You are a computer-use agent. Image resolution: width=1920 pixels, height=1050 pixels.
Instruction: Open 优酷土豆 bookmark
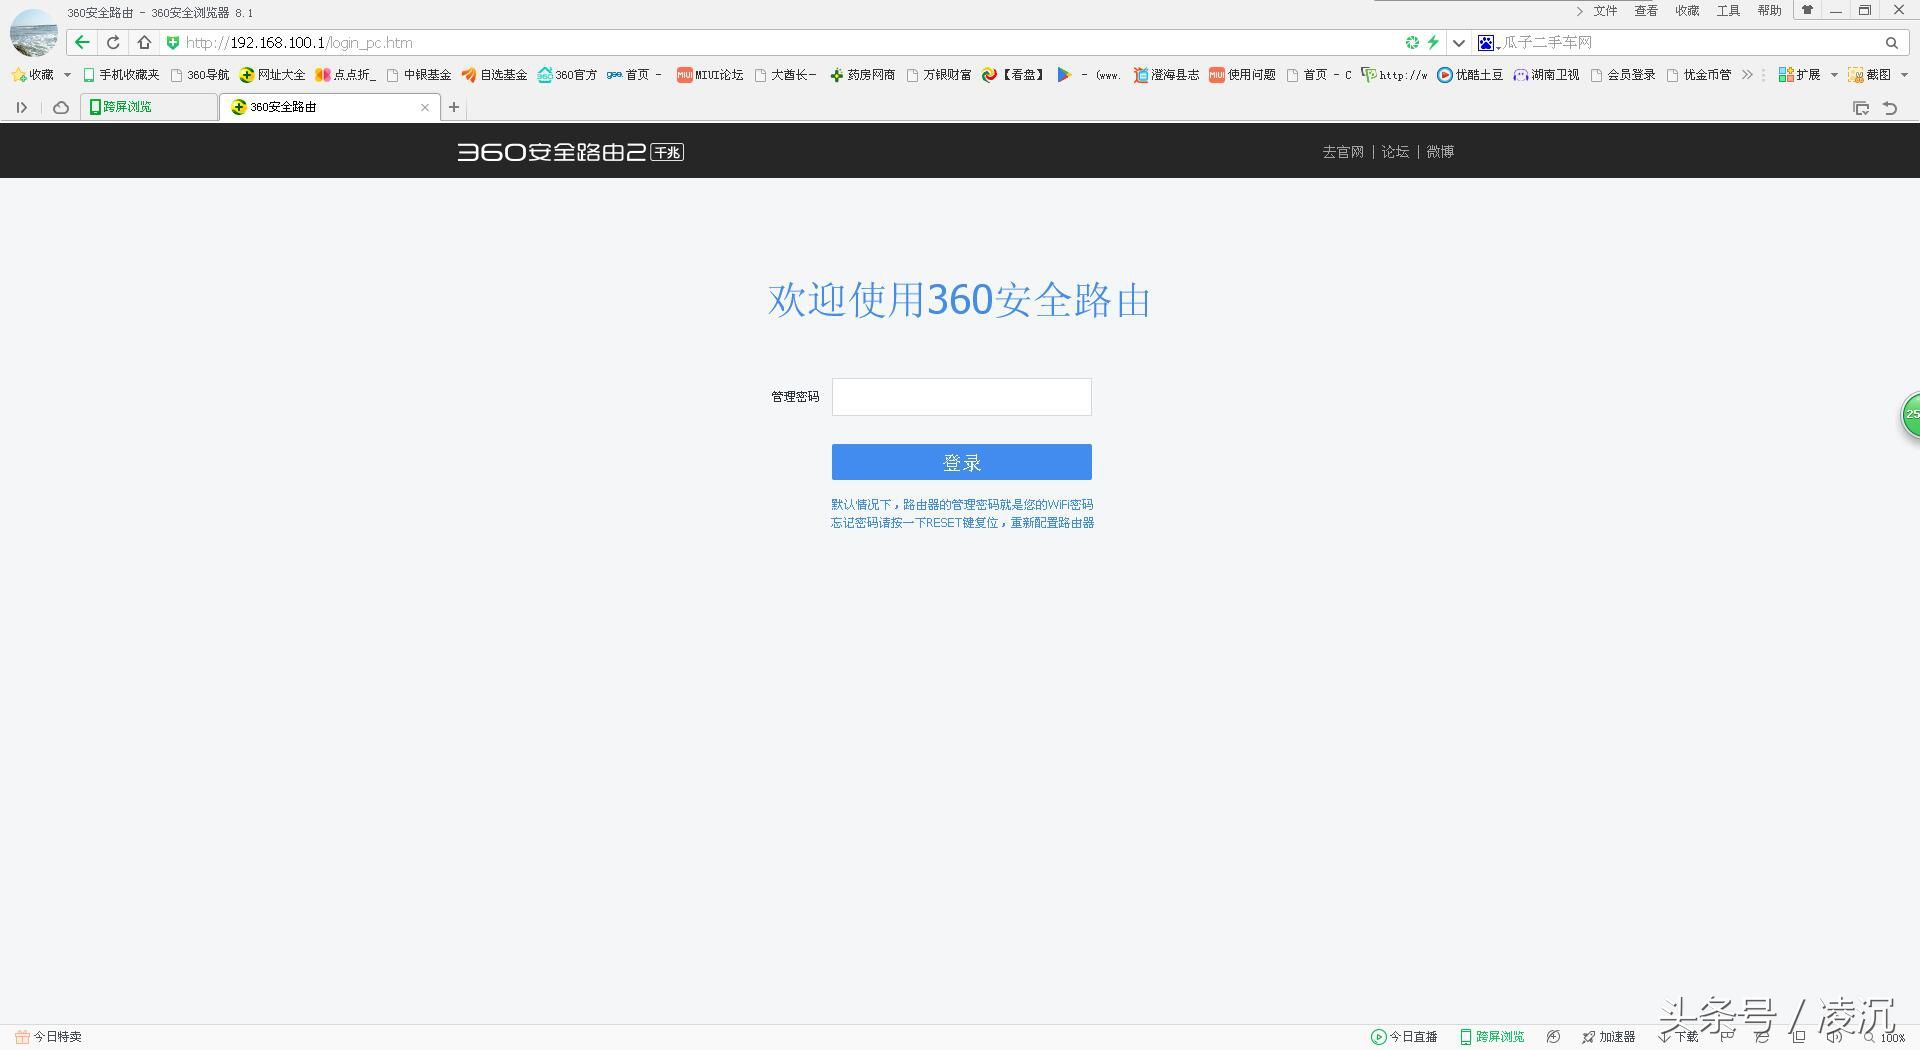coord(1470,74)
